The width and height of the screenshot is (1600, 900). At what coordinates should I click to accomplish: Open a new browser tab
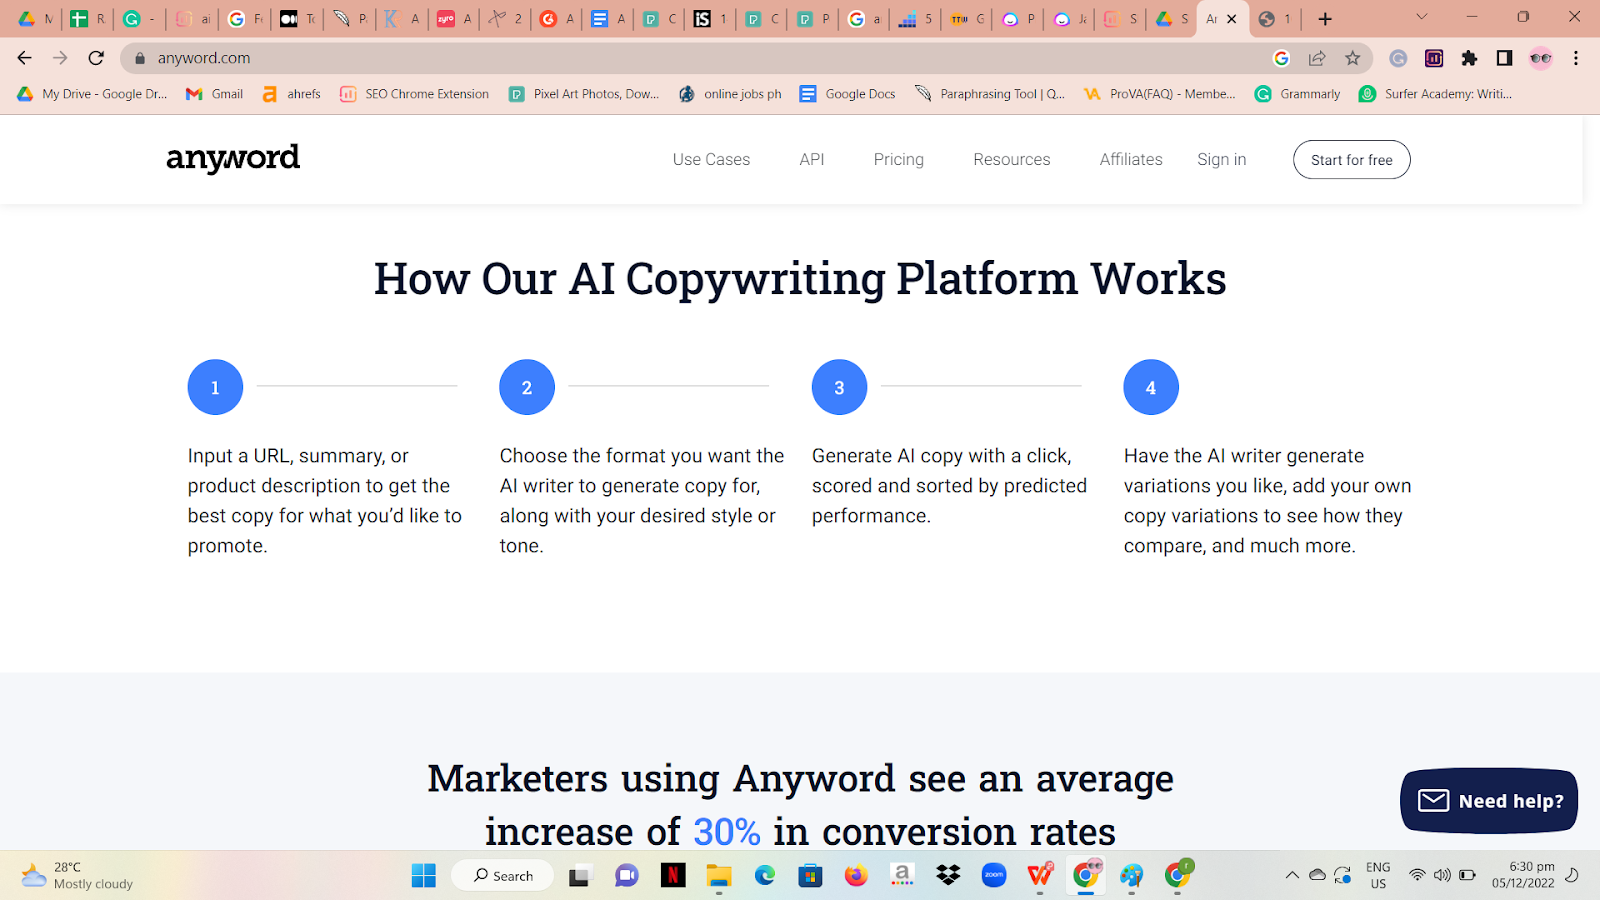pos(1325,19)
